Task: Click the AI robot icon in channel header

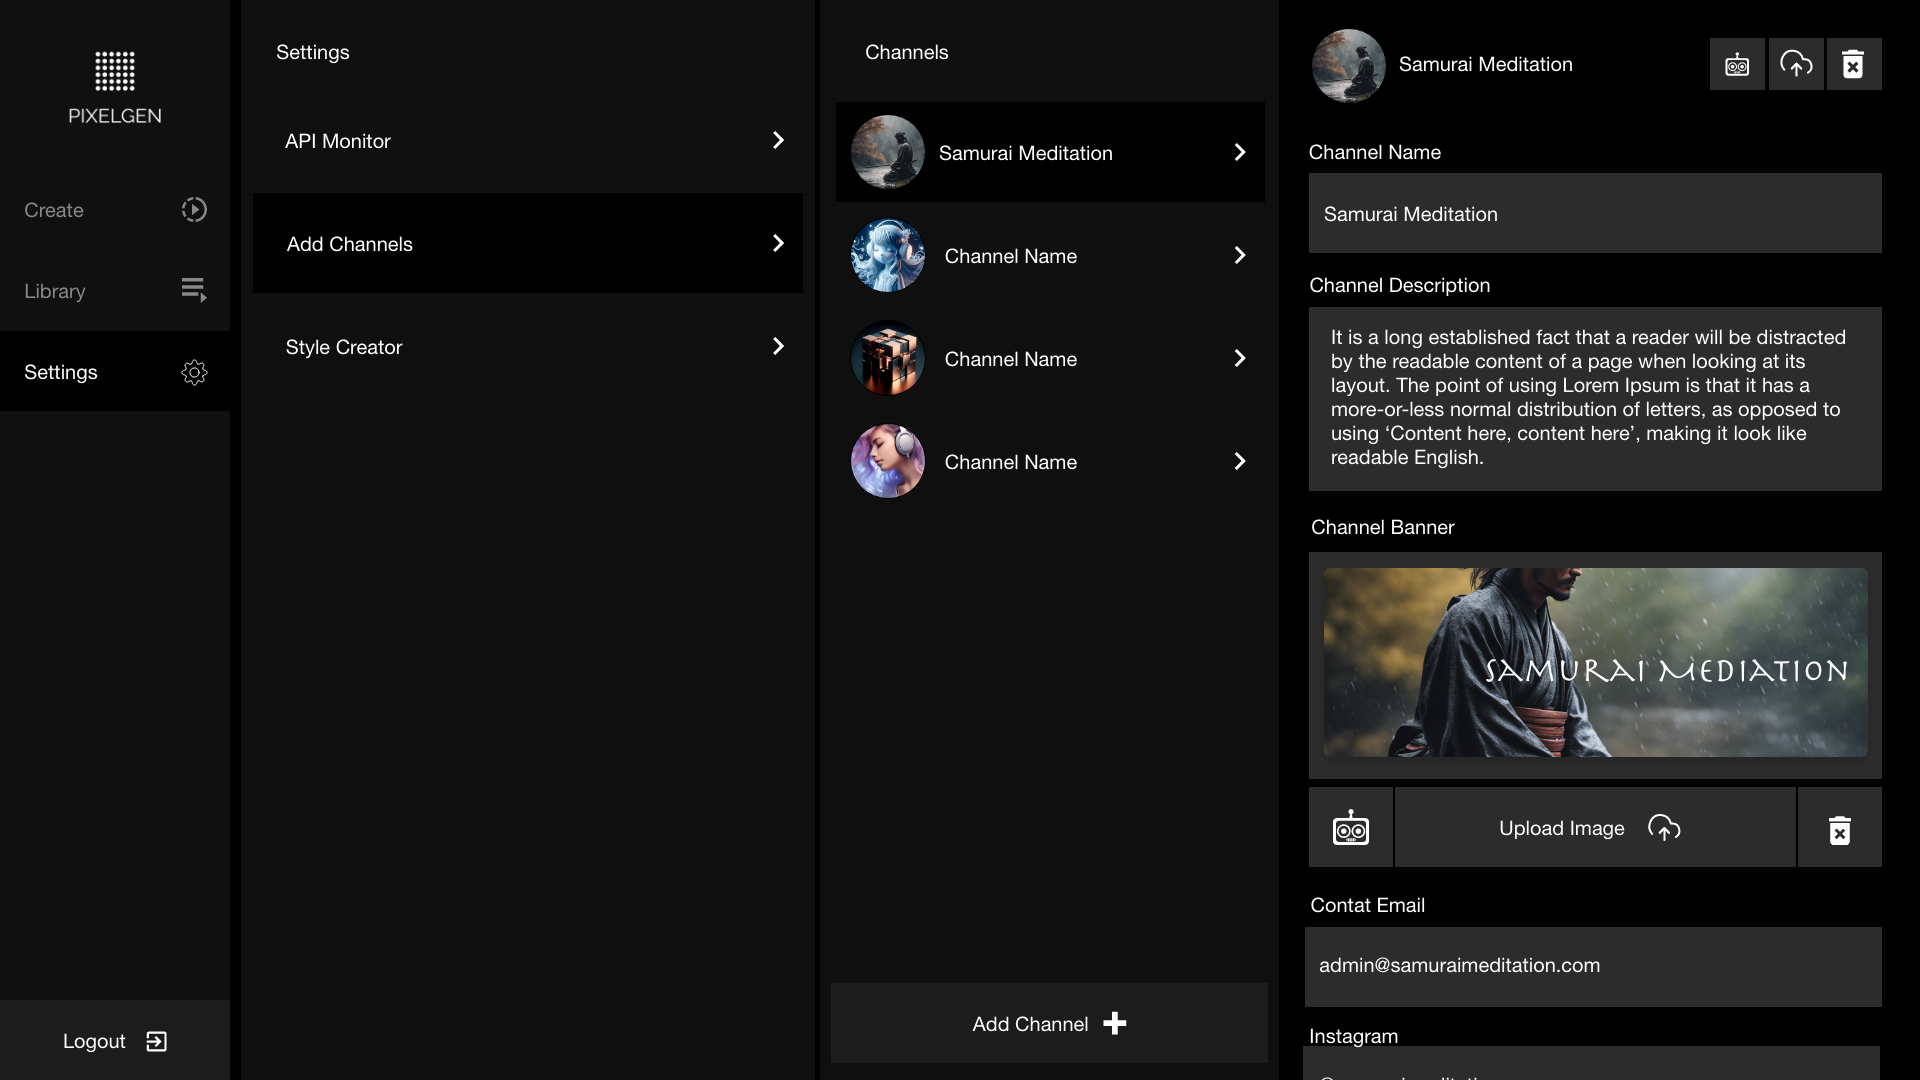Action: (1737, 65)
